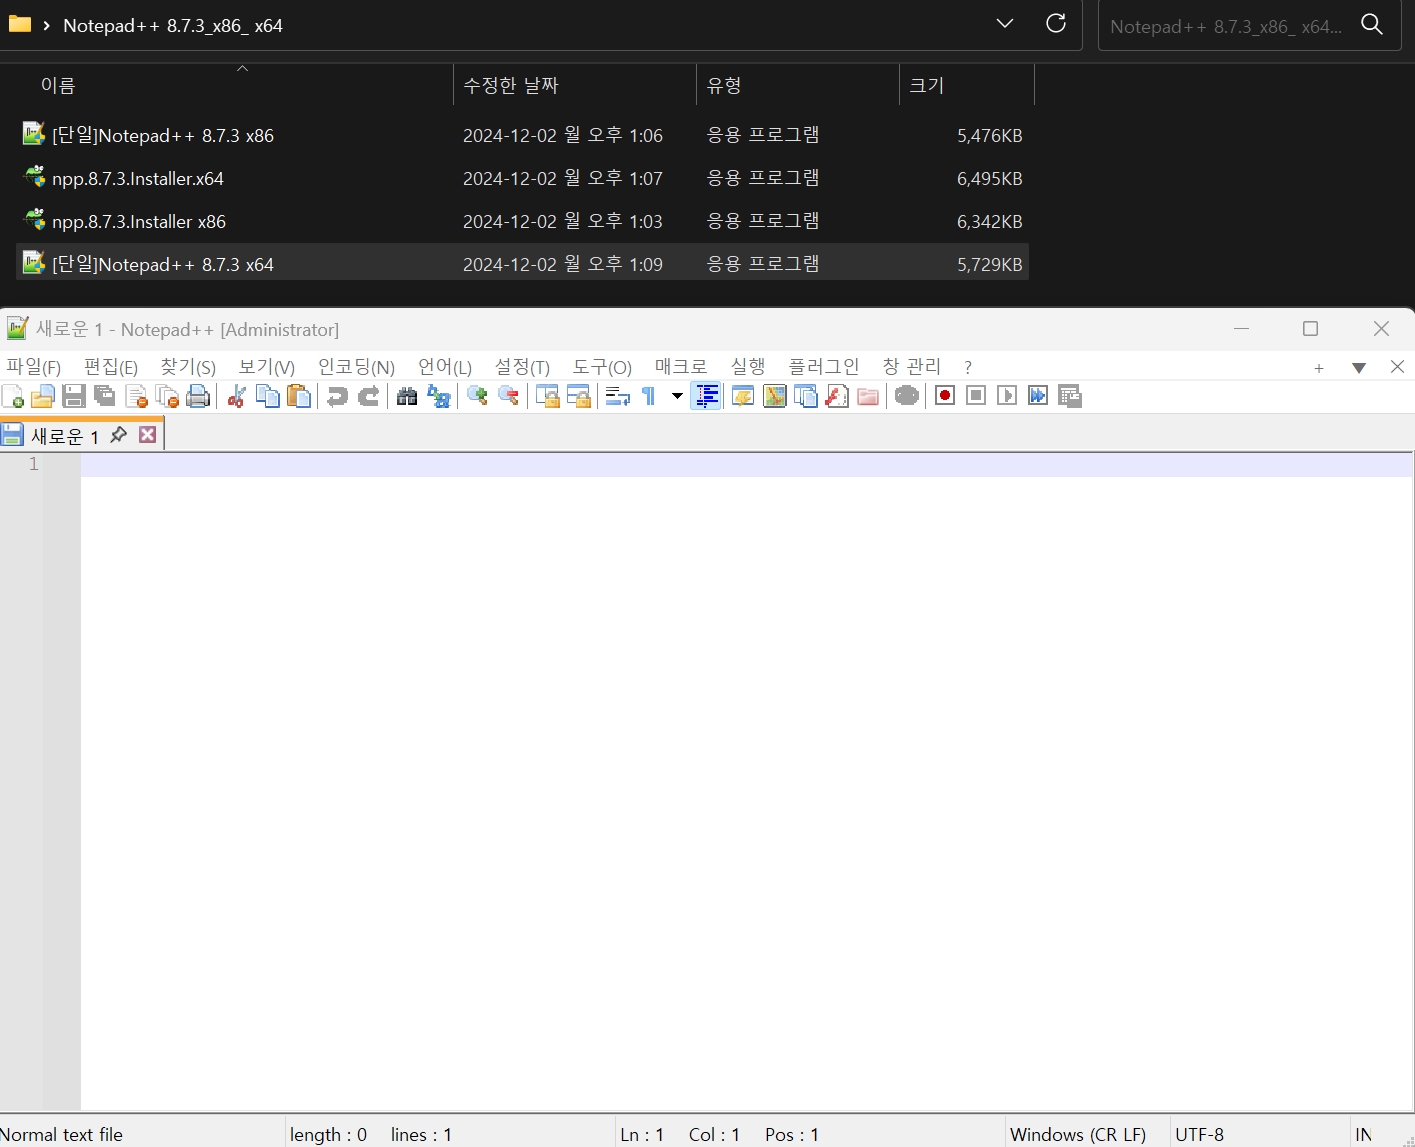Click the Redo arrow icon
Screen dimensions: 1415x1147
pos(369,396)
